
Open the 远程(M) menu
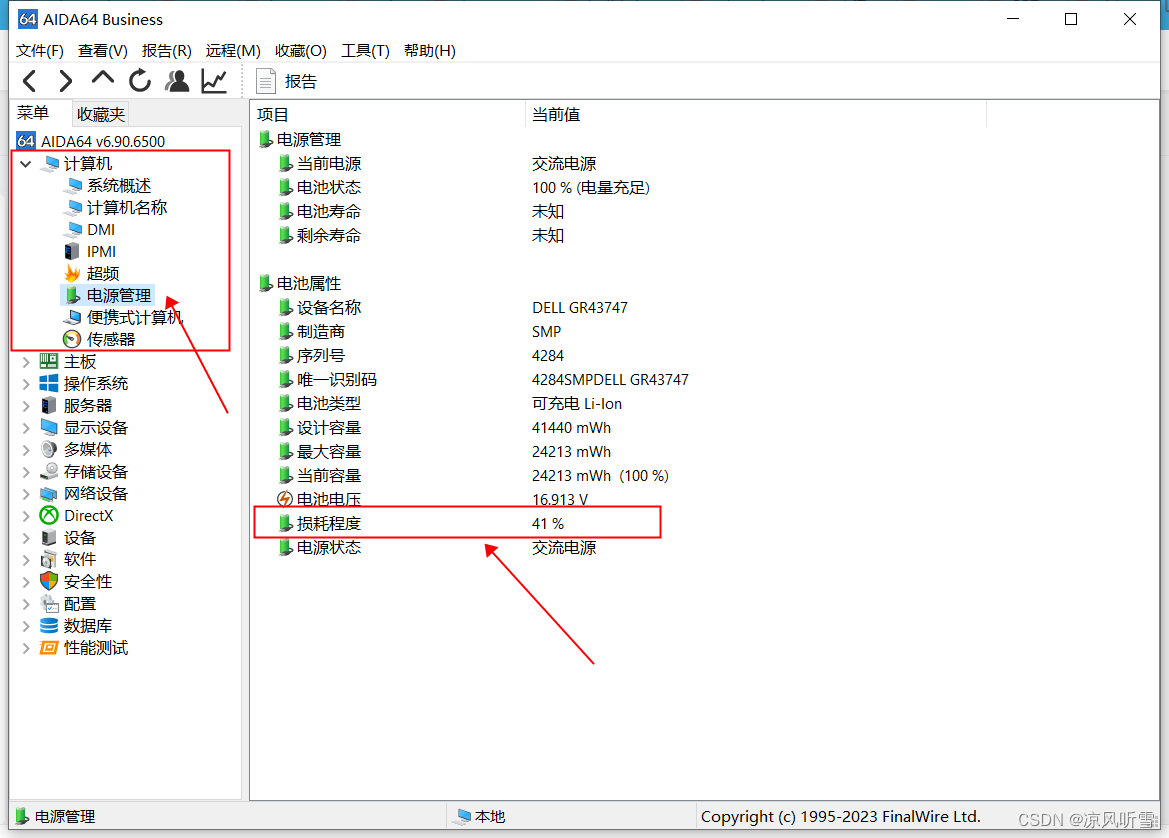(233, 51)
